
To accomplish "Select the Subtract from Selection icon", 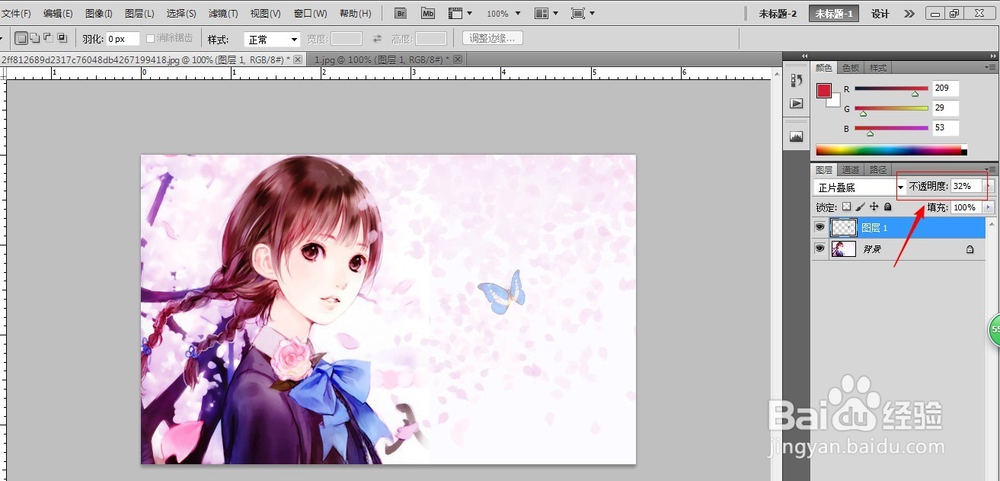I will point(48,38).
